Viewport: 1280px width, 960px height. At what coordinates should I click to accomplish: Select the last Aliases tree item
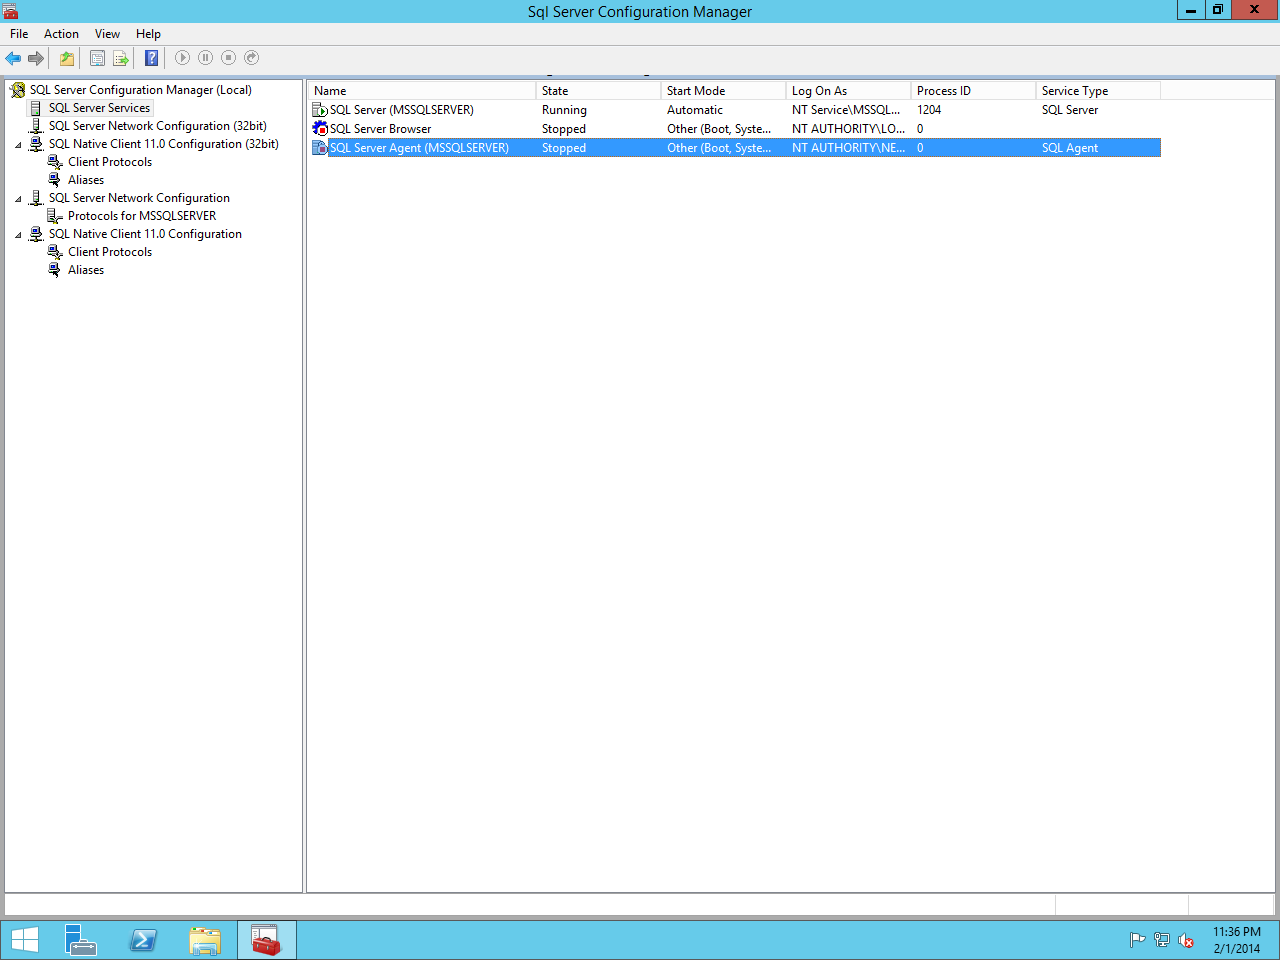86,270
